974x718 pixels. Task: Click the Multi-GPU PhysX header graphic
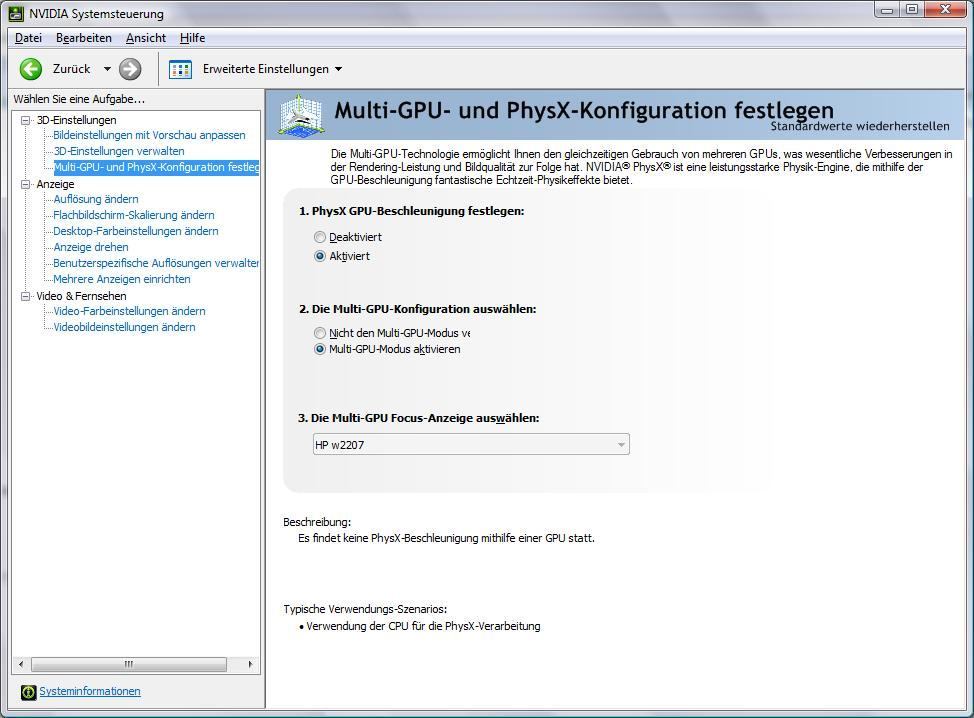301,114
